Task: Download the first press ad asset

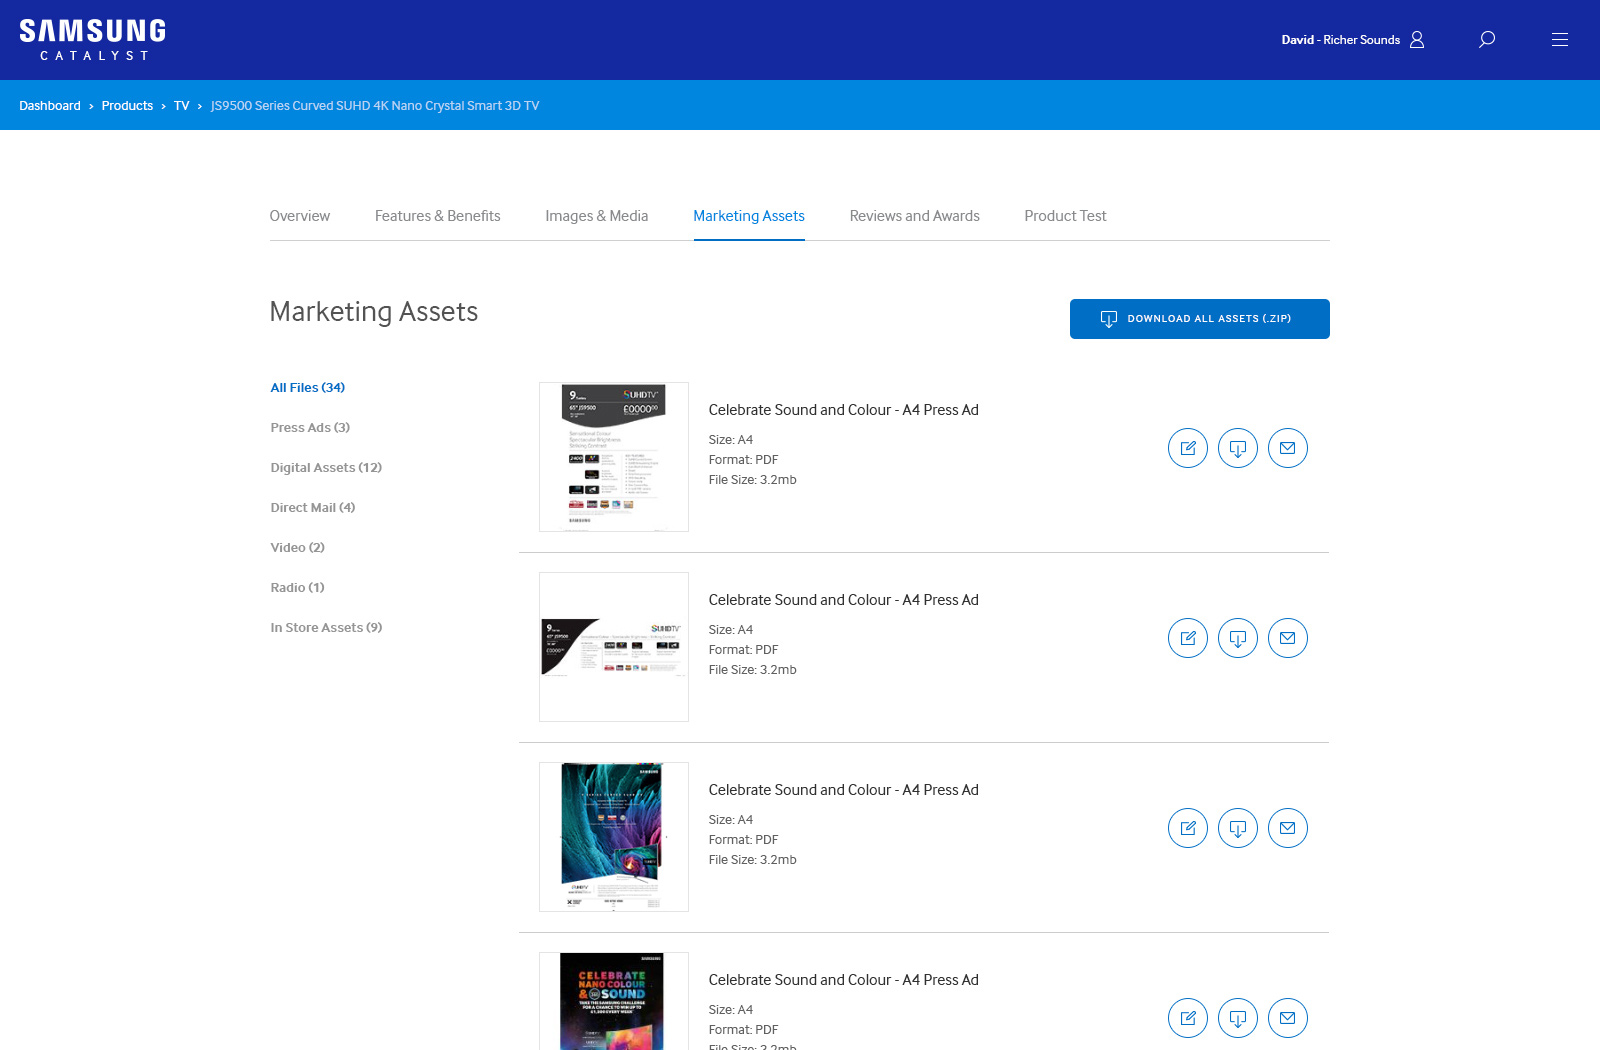Action: click(x=1237, y=448)
